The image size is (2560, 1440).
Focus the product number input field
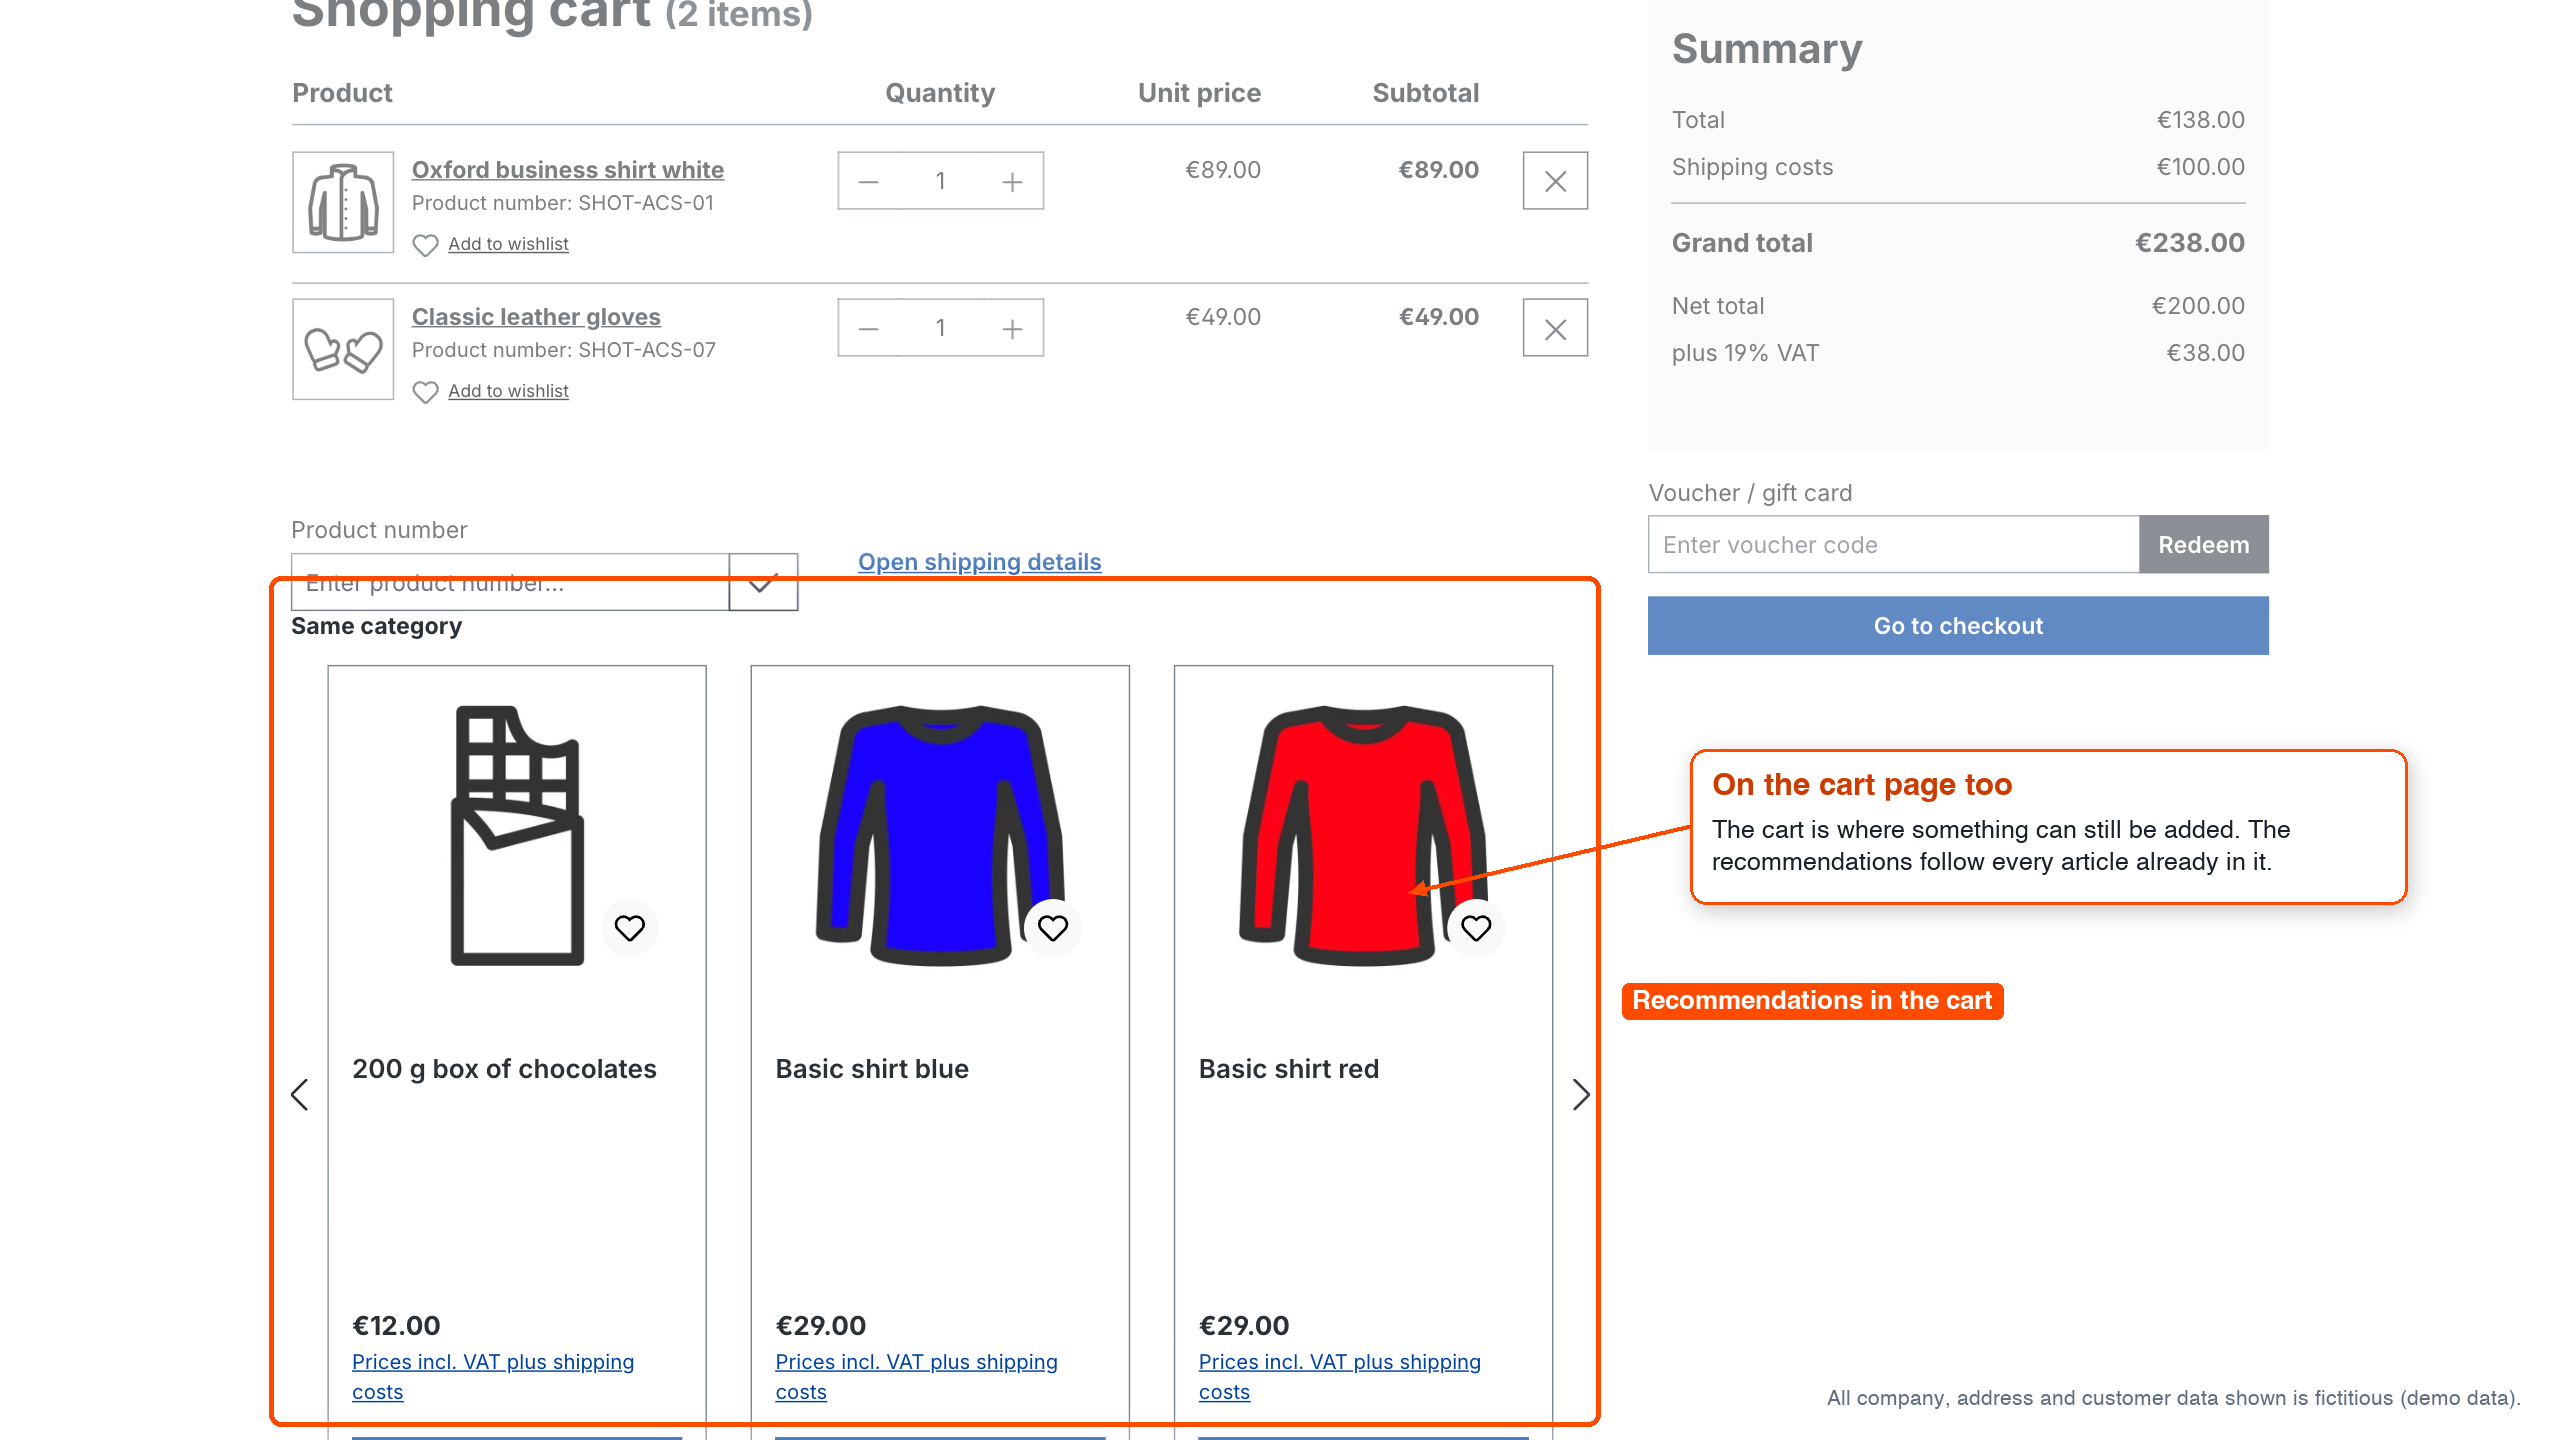510,582
